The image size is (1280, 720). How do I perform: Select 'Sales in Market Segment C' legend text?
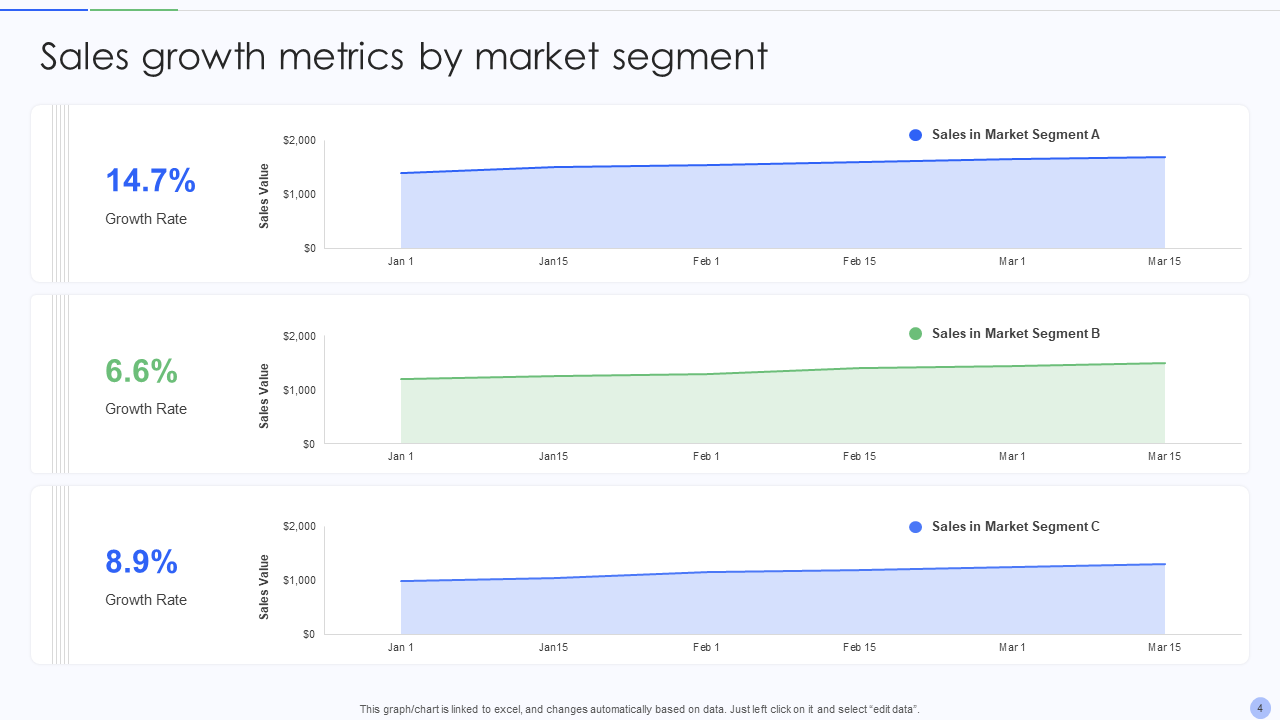point(1016,527)
